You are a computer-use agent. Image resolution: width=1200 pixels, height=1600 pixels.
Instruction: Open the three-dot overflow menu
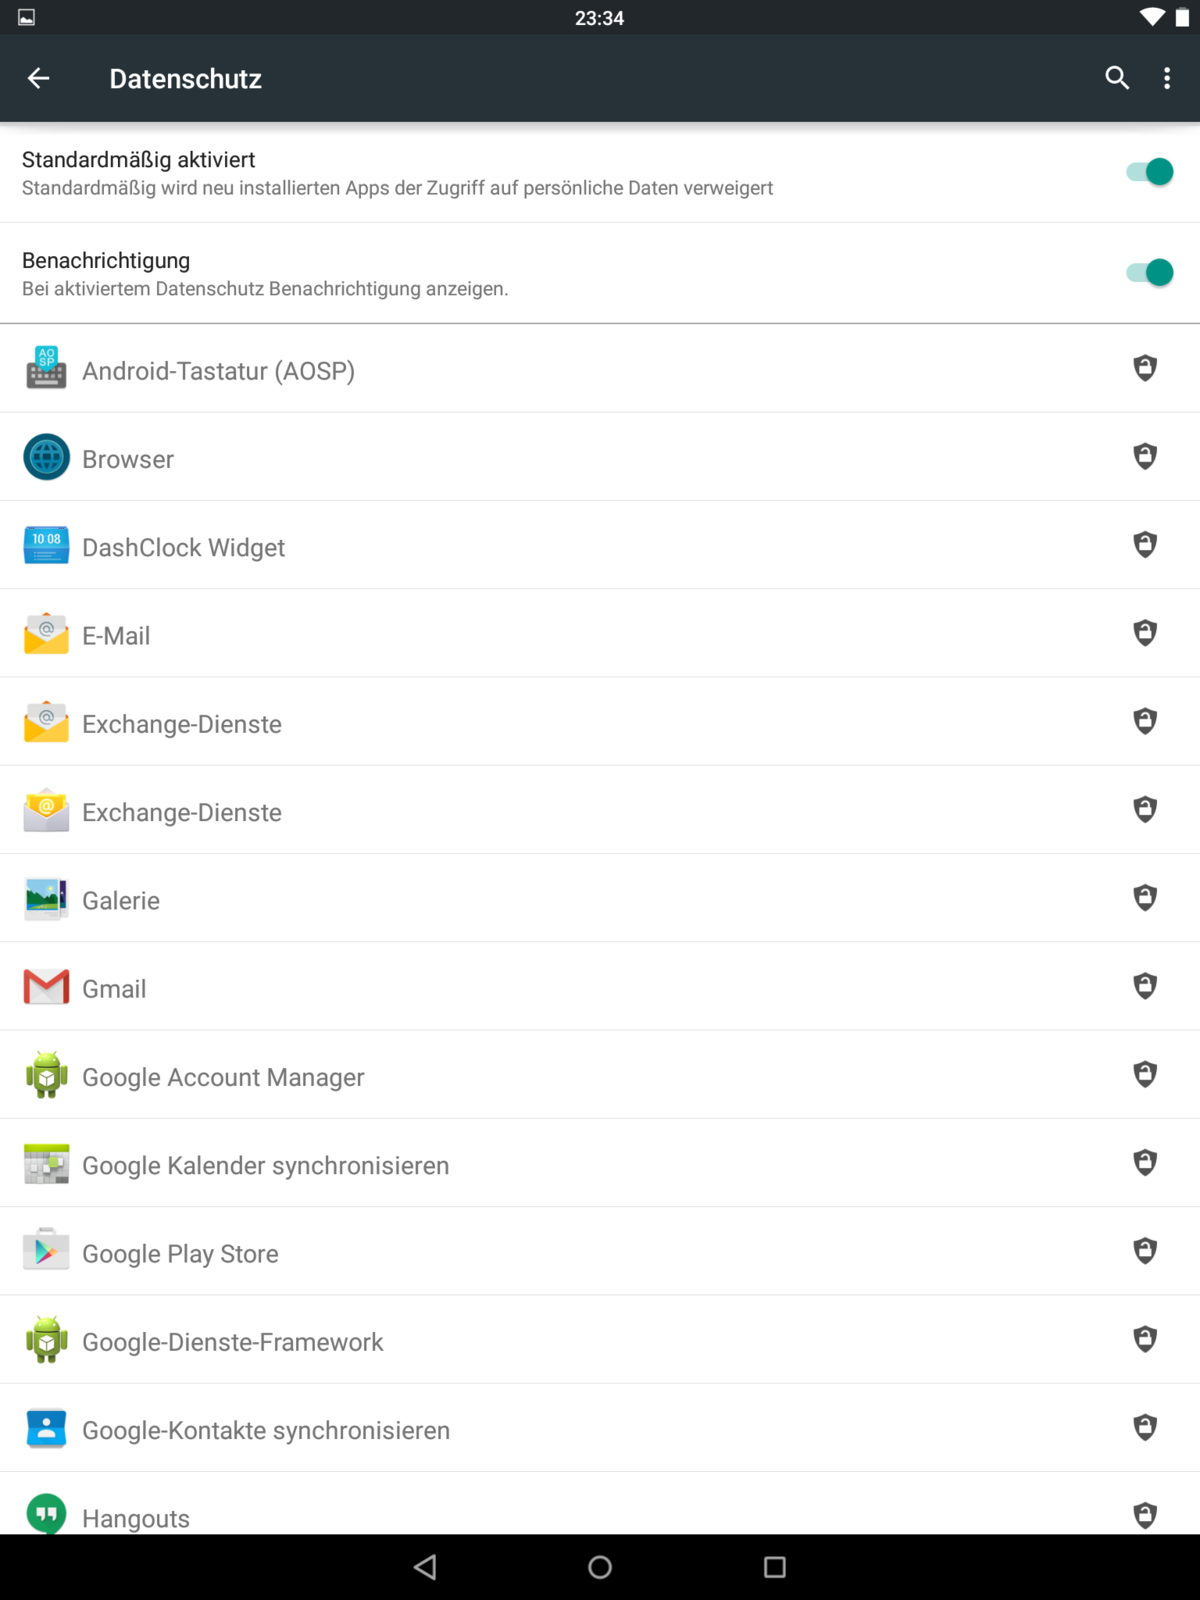point(1167,78)
